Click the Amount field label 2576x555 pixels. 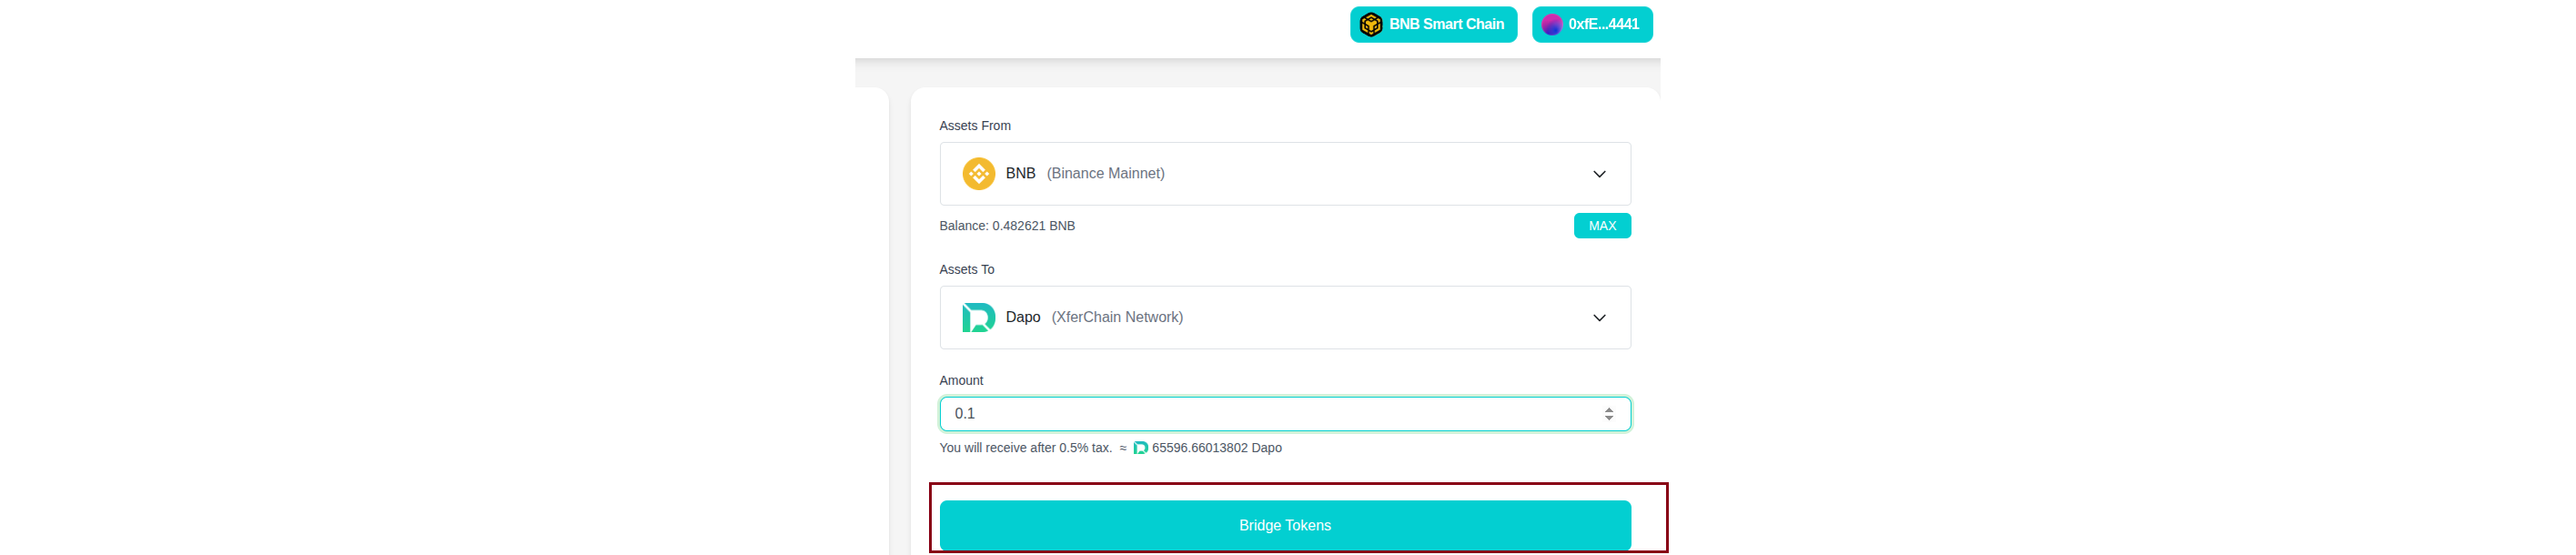coord(960,381)
